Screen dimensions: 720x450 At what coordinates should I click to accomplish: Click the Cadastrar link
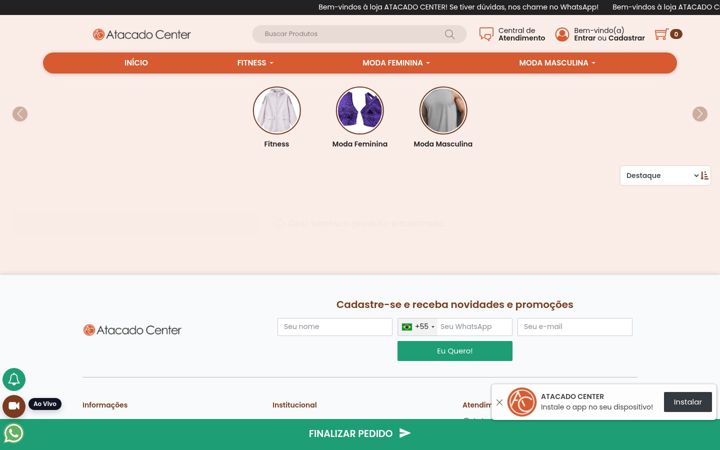[627, 38]
